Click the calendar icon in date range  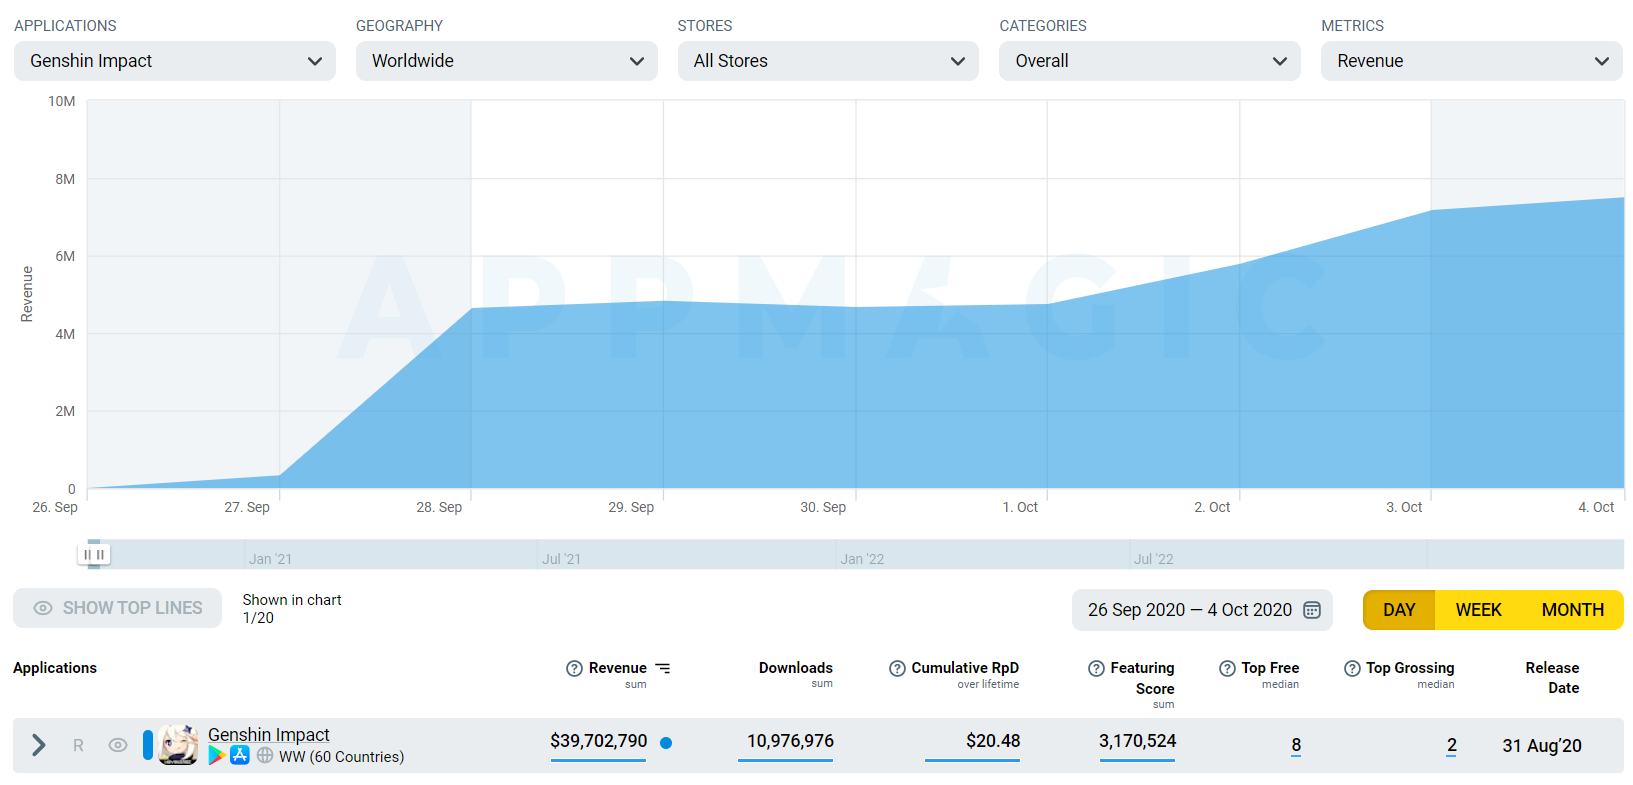(x=1312, y=610)
